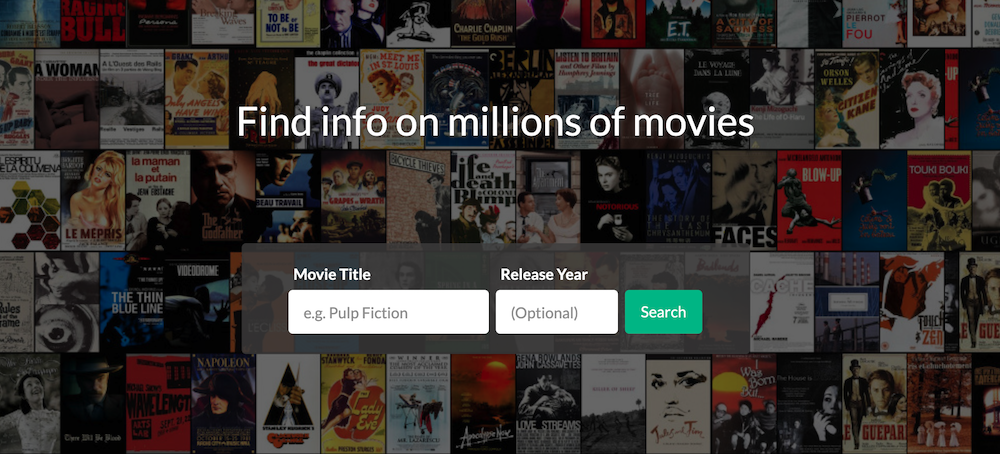Focus the Release Year optional field

pos(557,312)
